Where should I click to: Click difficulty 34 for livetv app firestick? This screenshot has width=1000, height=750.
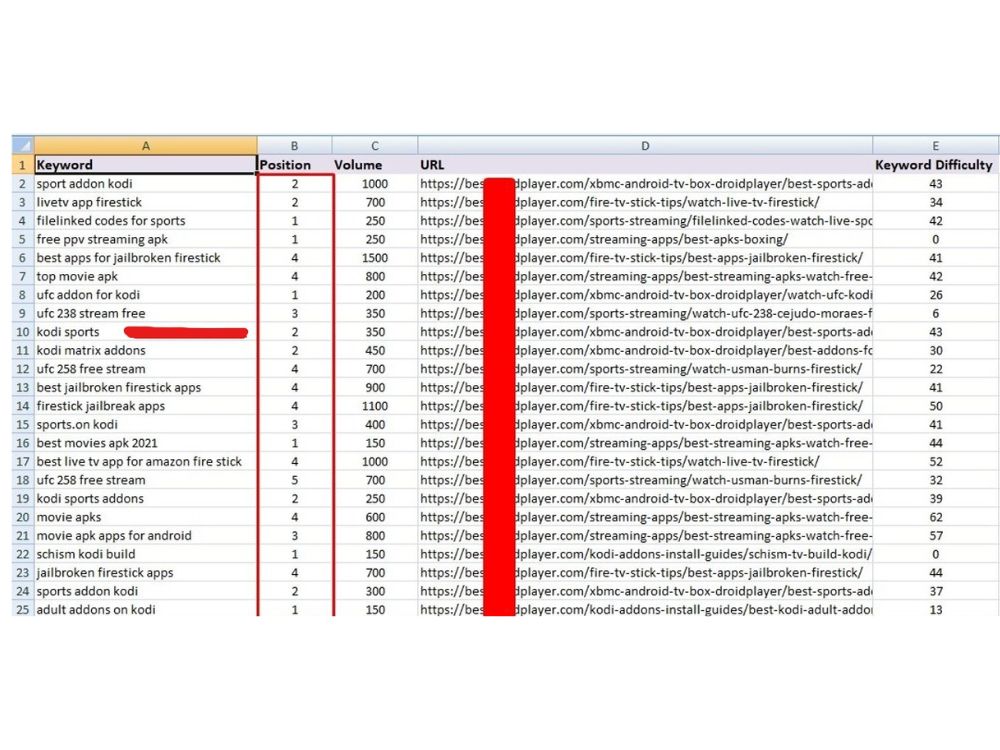[936, 202]
